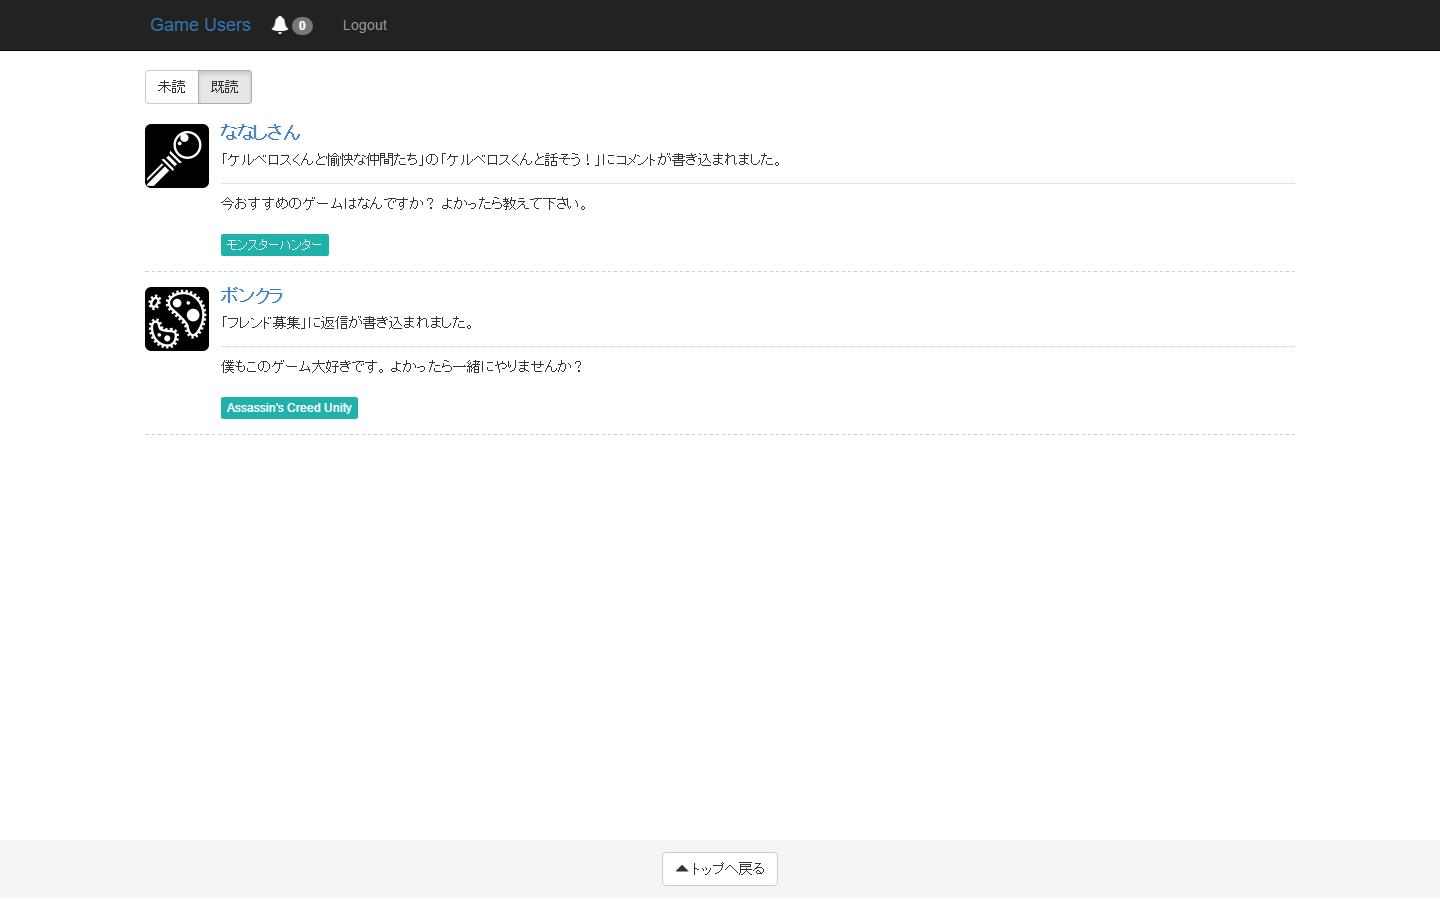This screenshot has width=1440, height=900.
Task: Click the モンスターハンター game tag
Action: (x=274, y=245)
